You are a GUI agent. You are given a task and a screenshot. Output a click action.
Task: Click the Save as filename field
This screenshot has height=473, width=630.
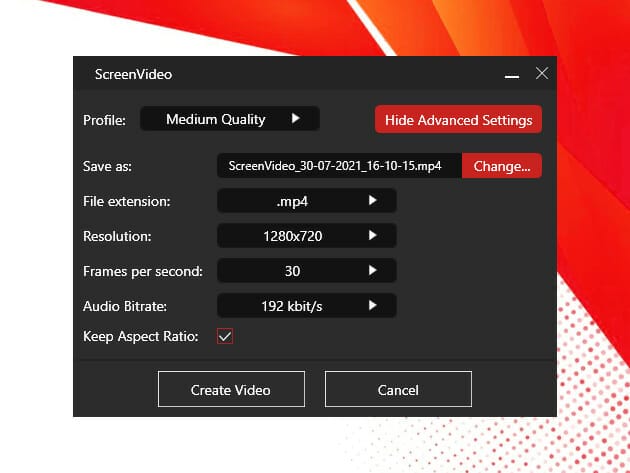[339, 166]
